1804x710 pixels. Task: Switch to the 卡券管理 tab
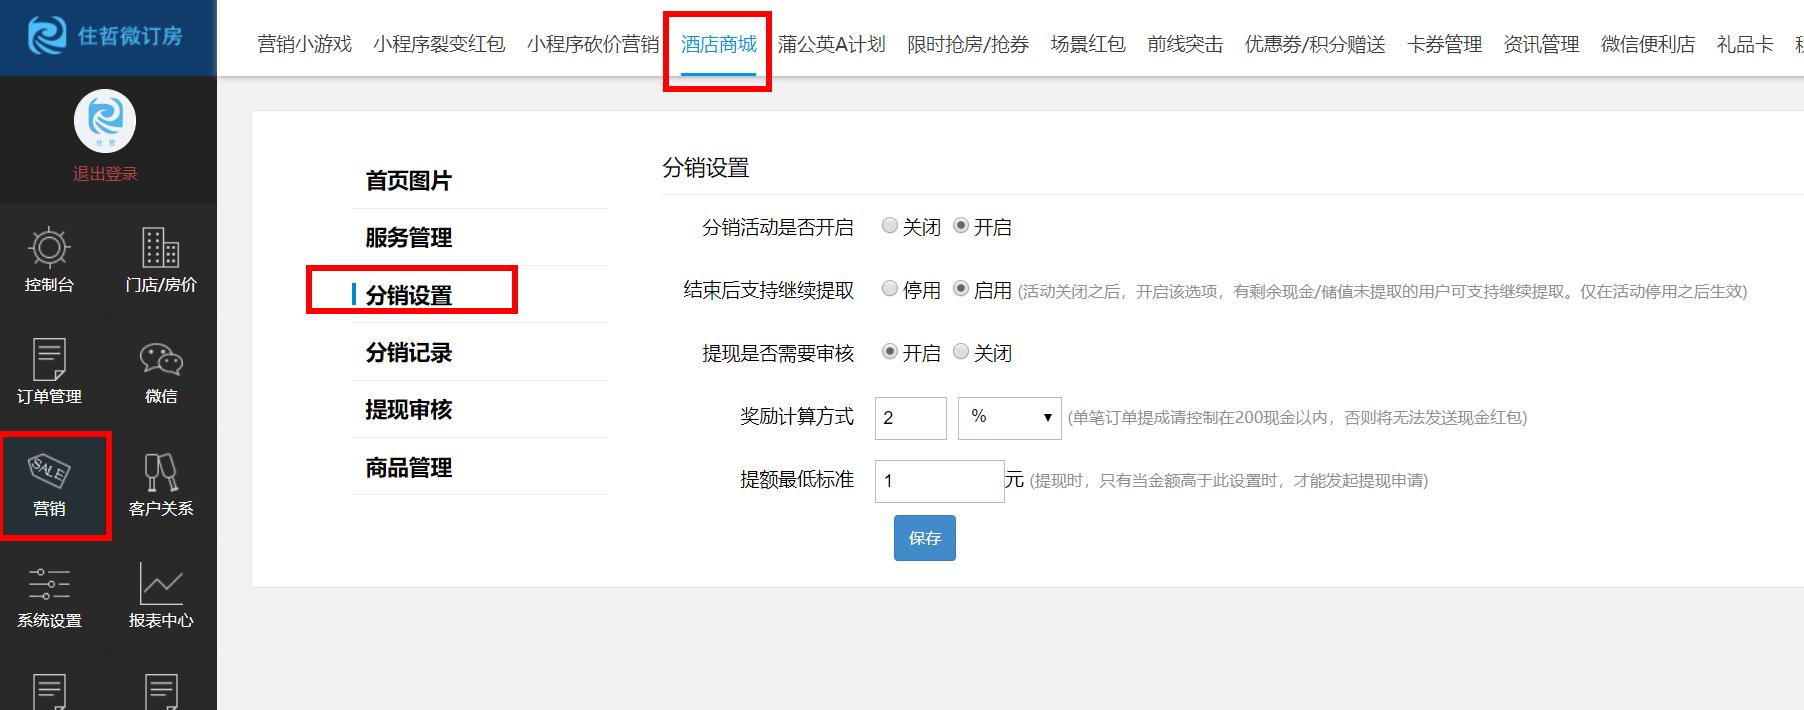(x=1444, y=45)
